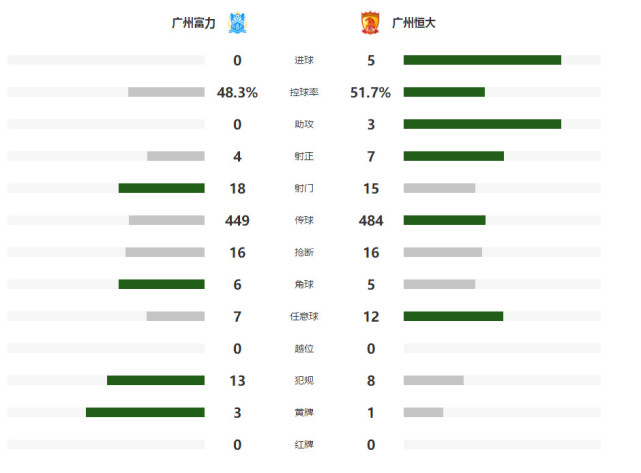This screenshot has width=641, height=473.
Task: Select the 越位 stat label
Action: [304, 348]
